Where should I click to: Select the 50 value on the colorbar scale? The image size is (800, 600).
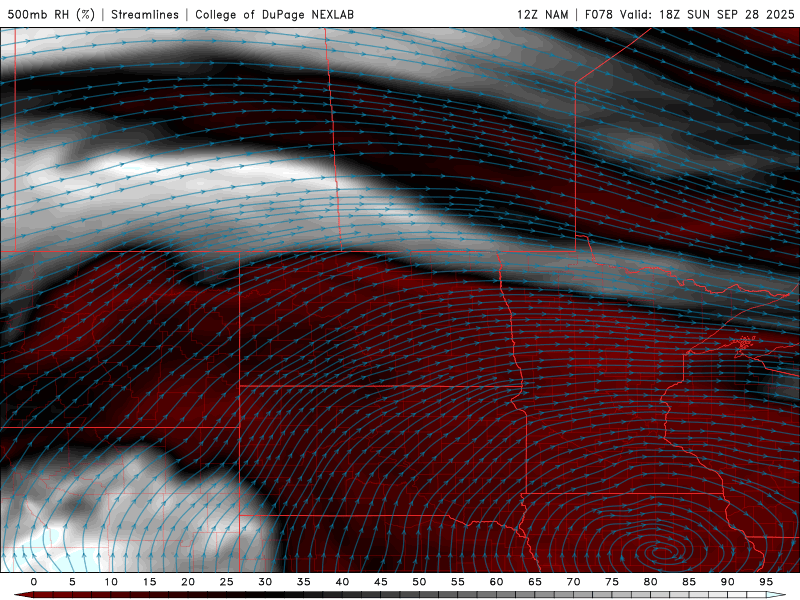pos(419,582)
